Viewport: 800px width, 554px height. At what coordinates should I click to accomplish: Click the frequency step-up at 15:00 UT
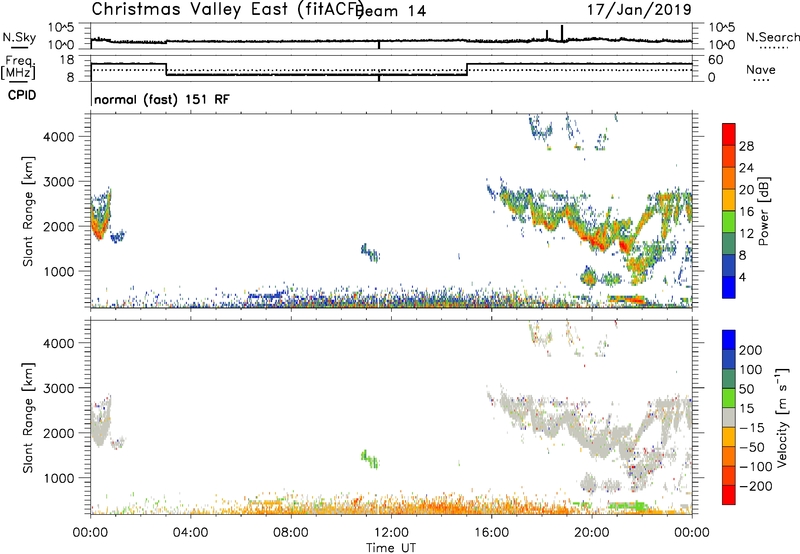click(467, 69)
